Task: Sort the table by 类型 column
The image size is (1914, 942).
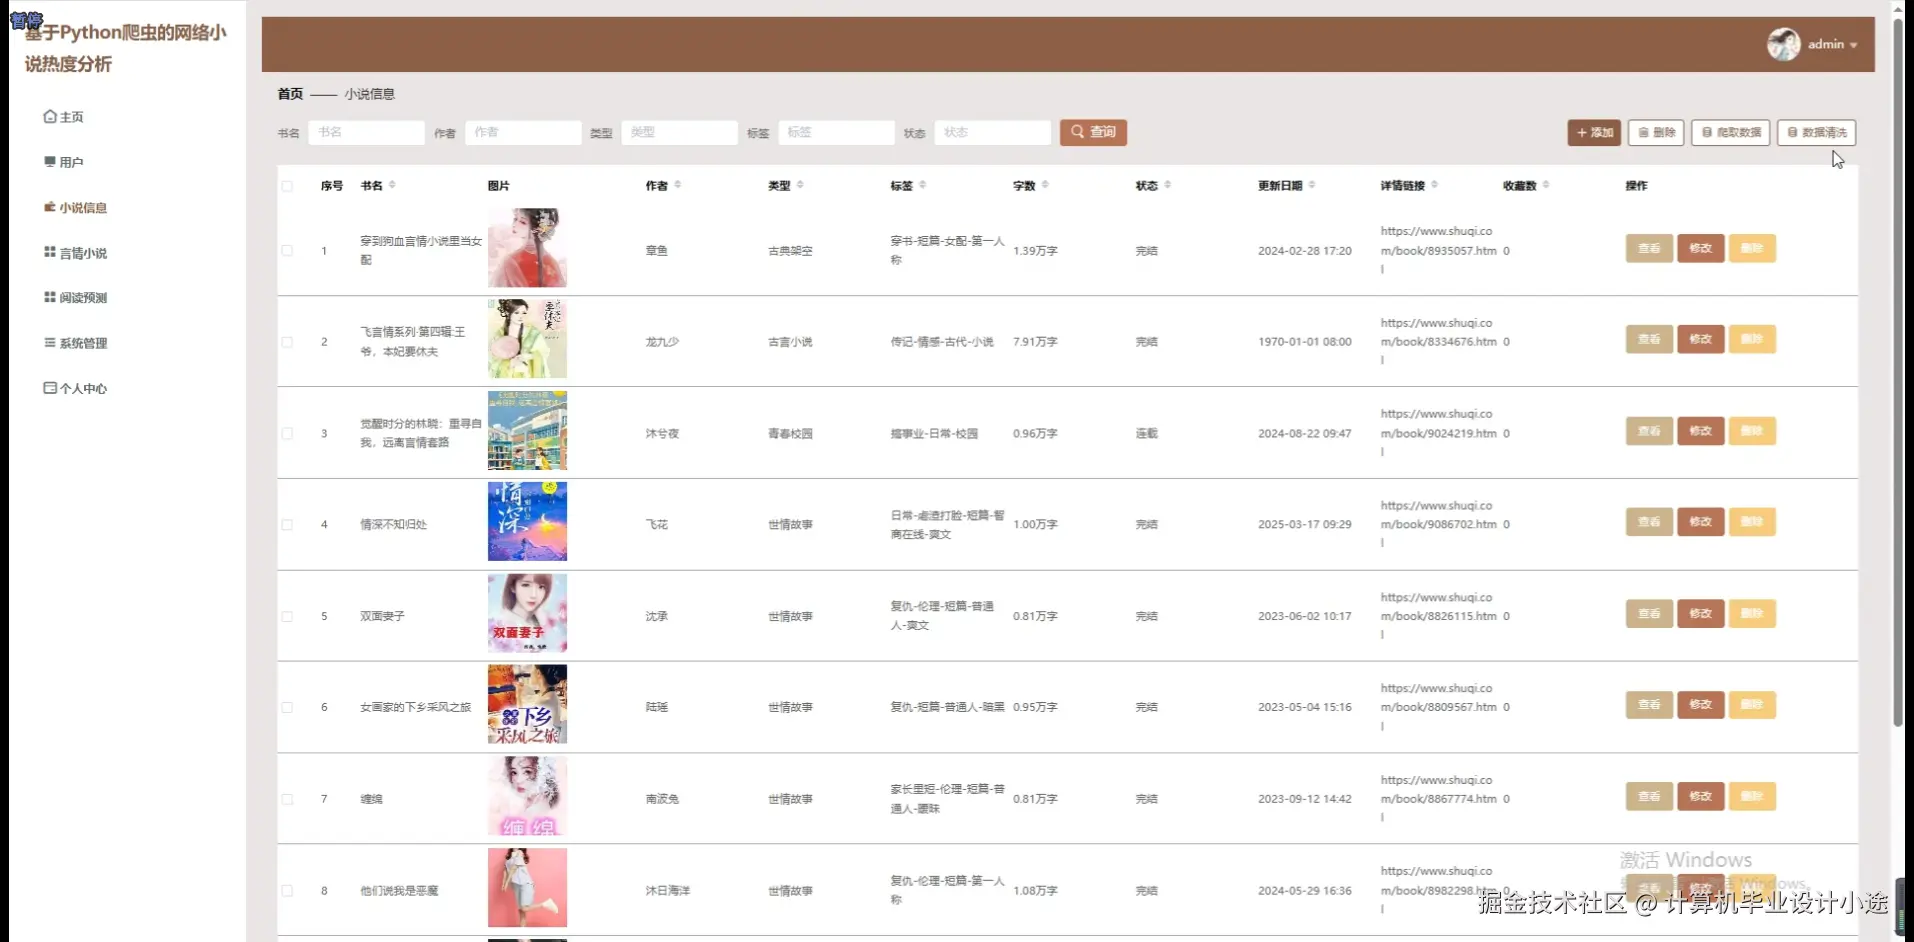Action: point(800,185)
